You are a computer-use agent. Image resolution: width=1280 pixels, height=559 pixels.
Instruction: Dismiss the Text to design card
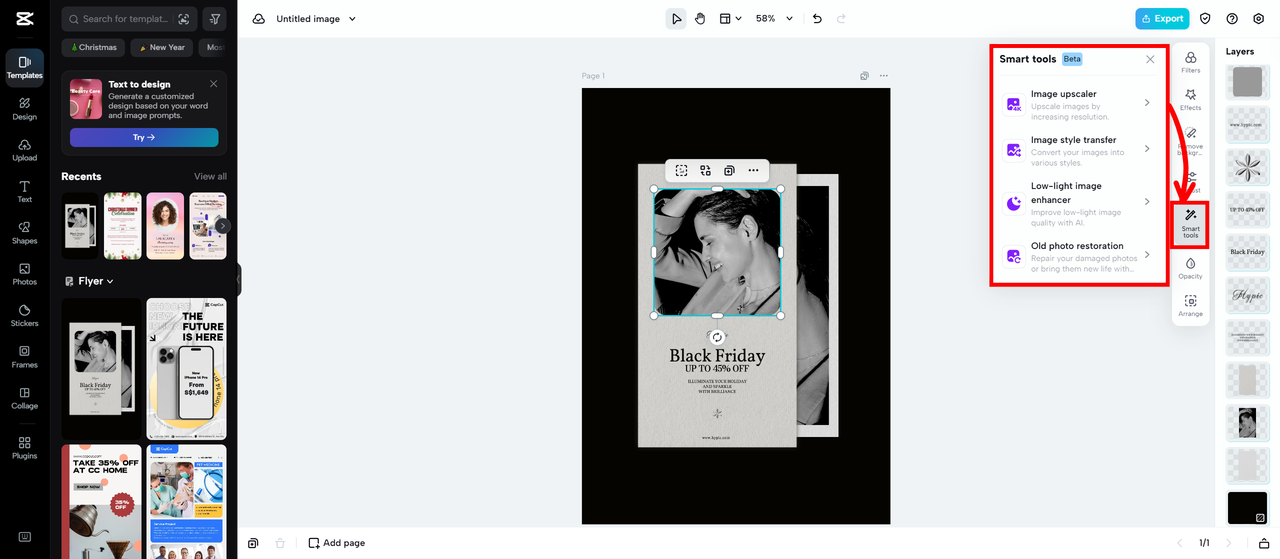(214, 84)
